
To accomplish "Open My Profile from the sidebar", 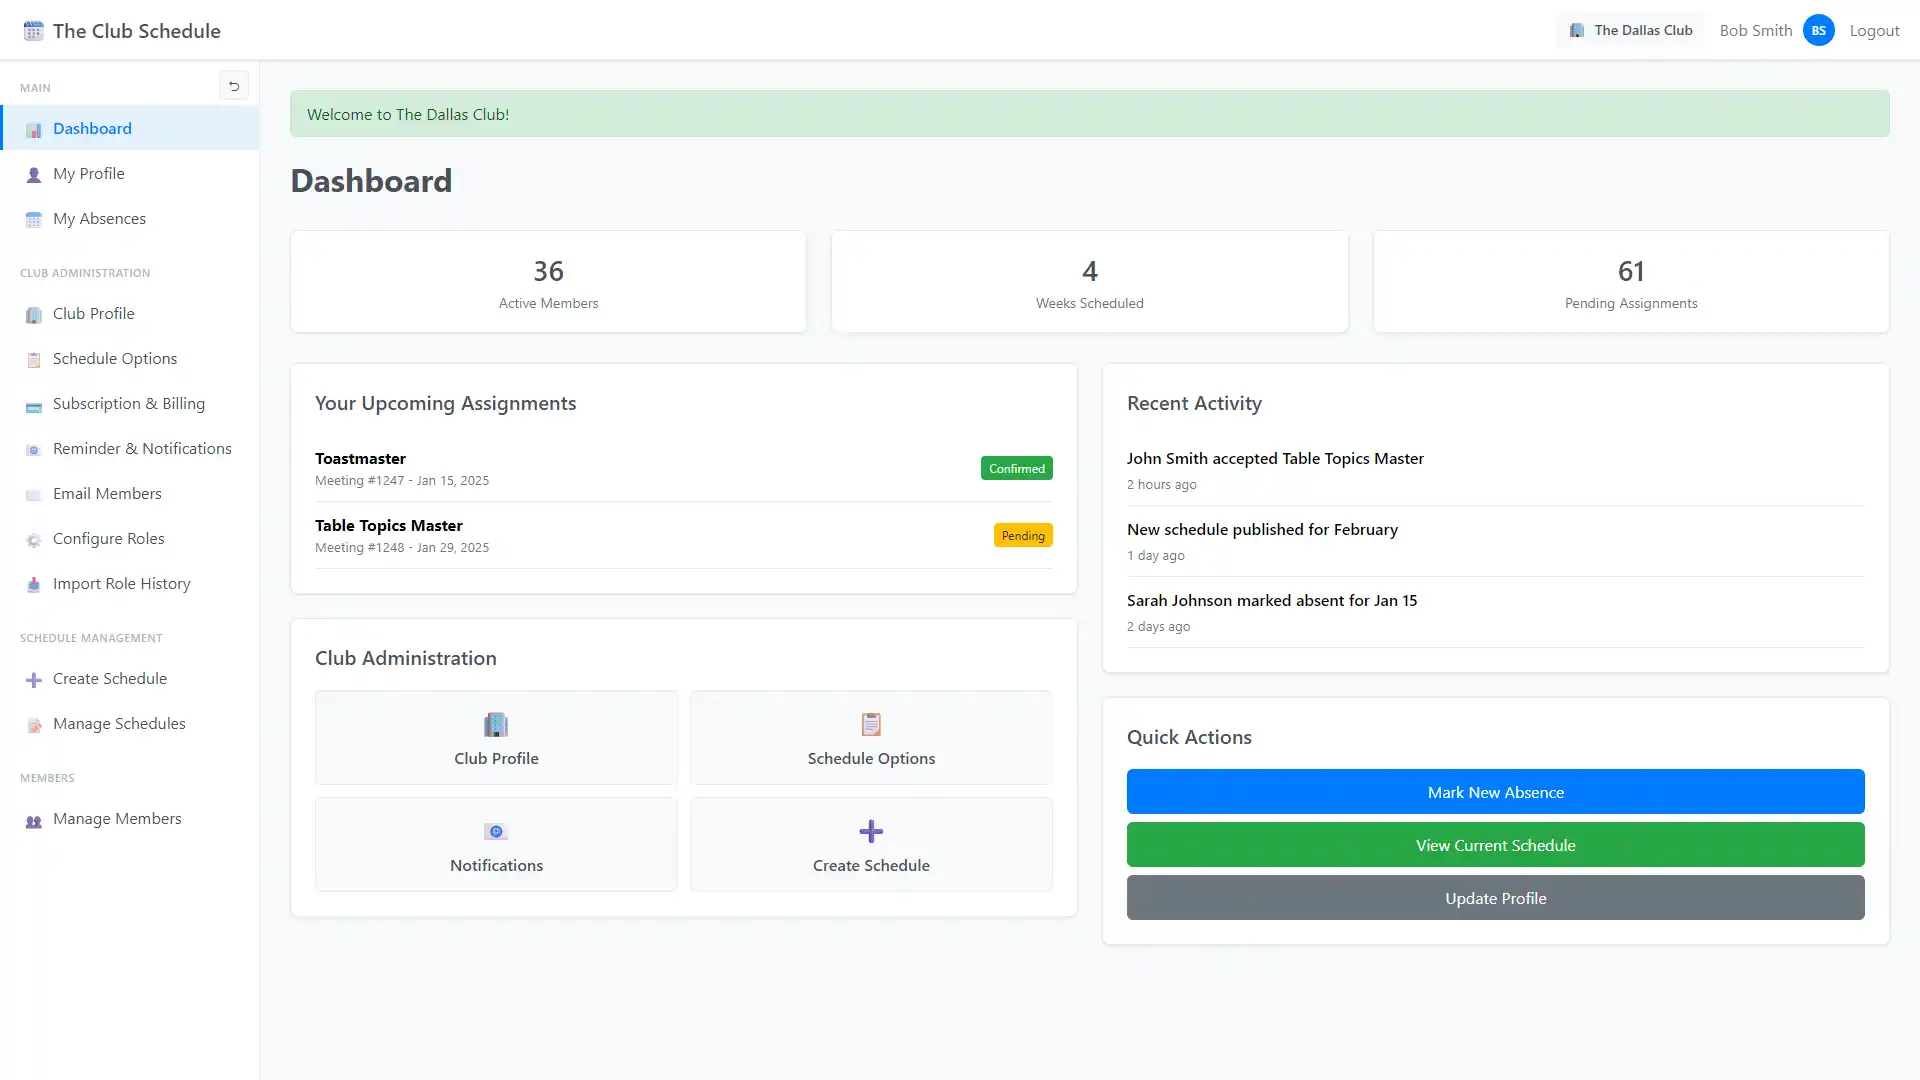I will pos(89,173).
